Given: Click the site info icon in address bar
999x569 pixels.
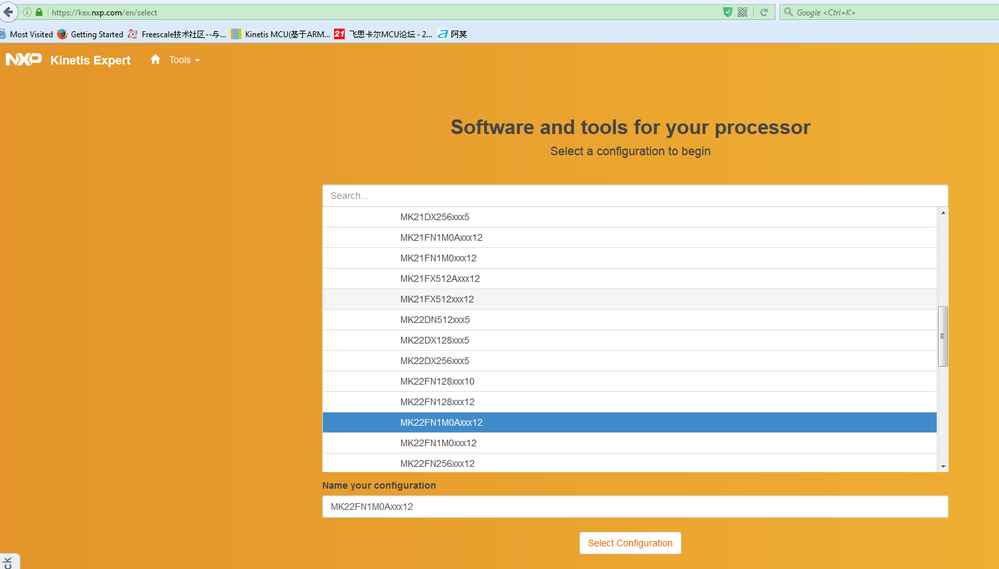Looking at the screenshot, I should tap(27, 12).
